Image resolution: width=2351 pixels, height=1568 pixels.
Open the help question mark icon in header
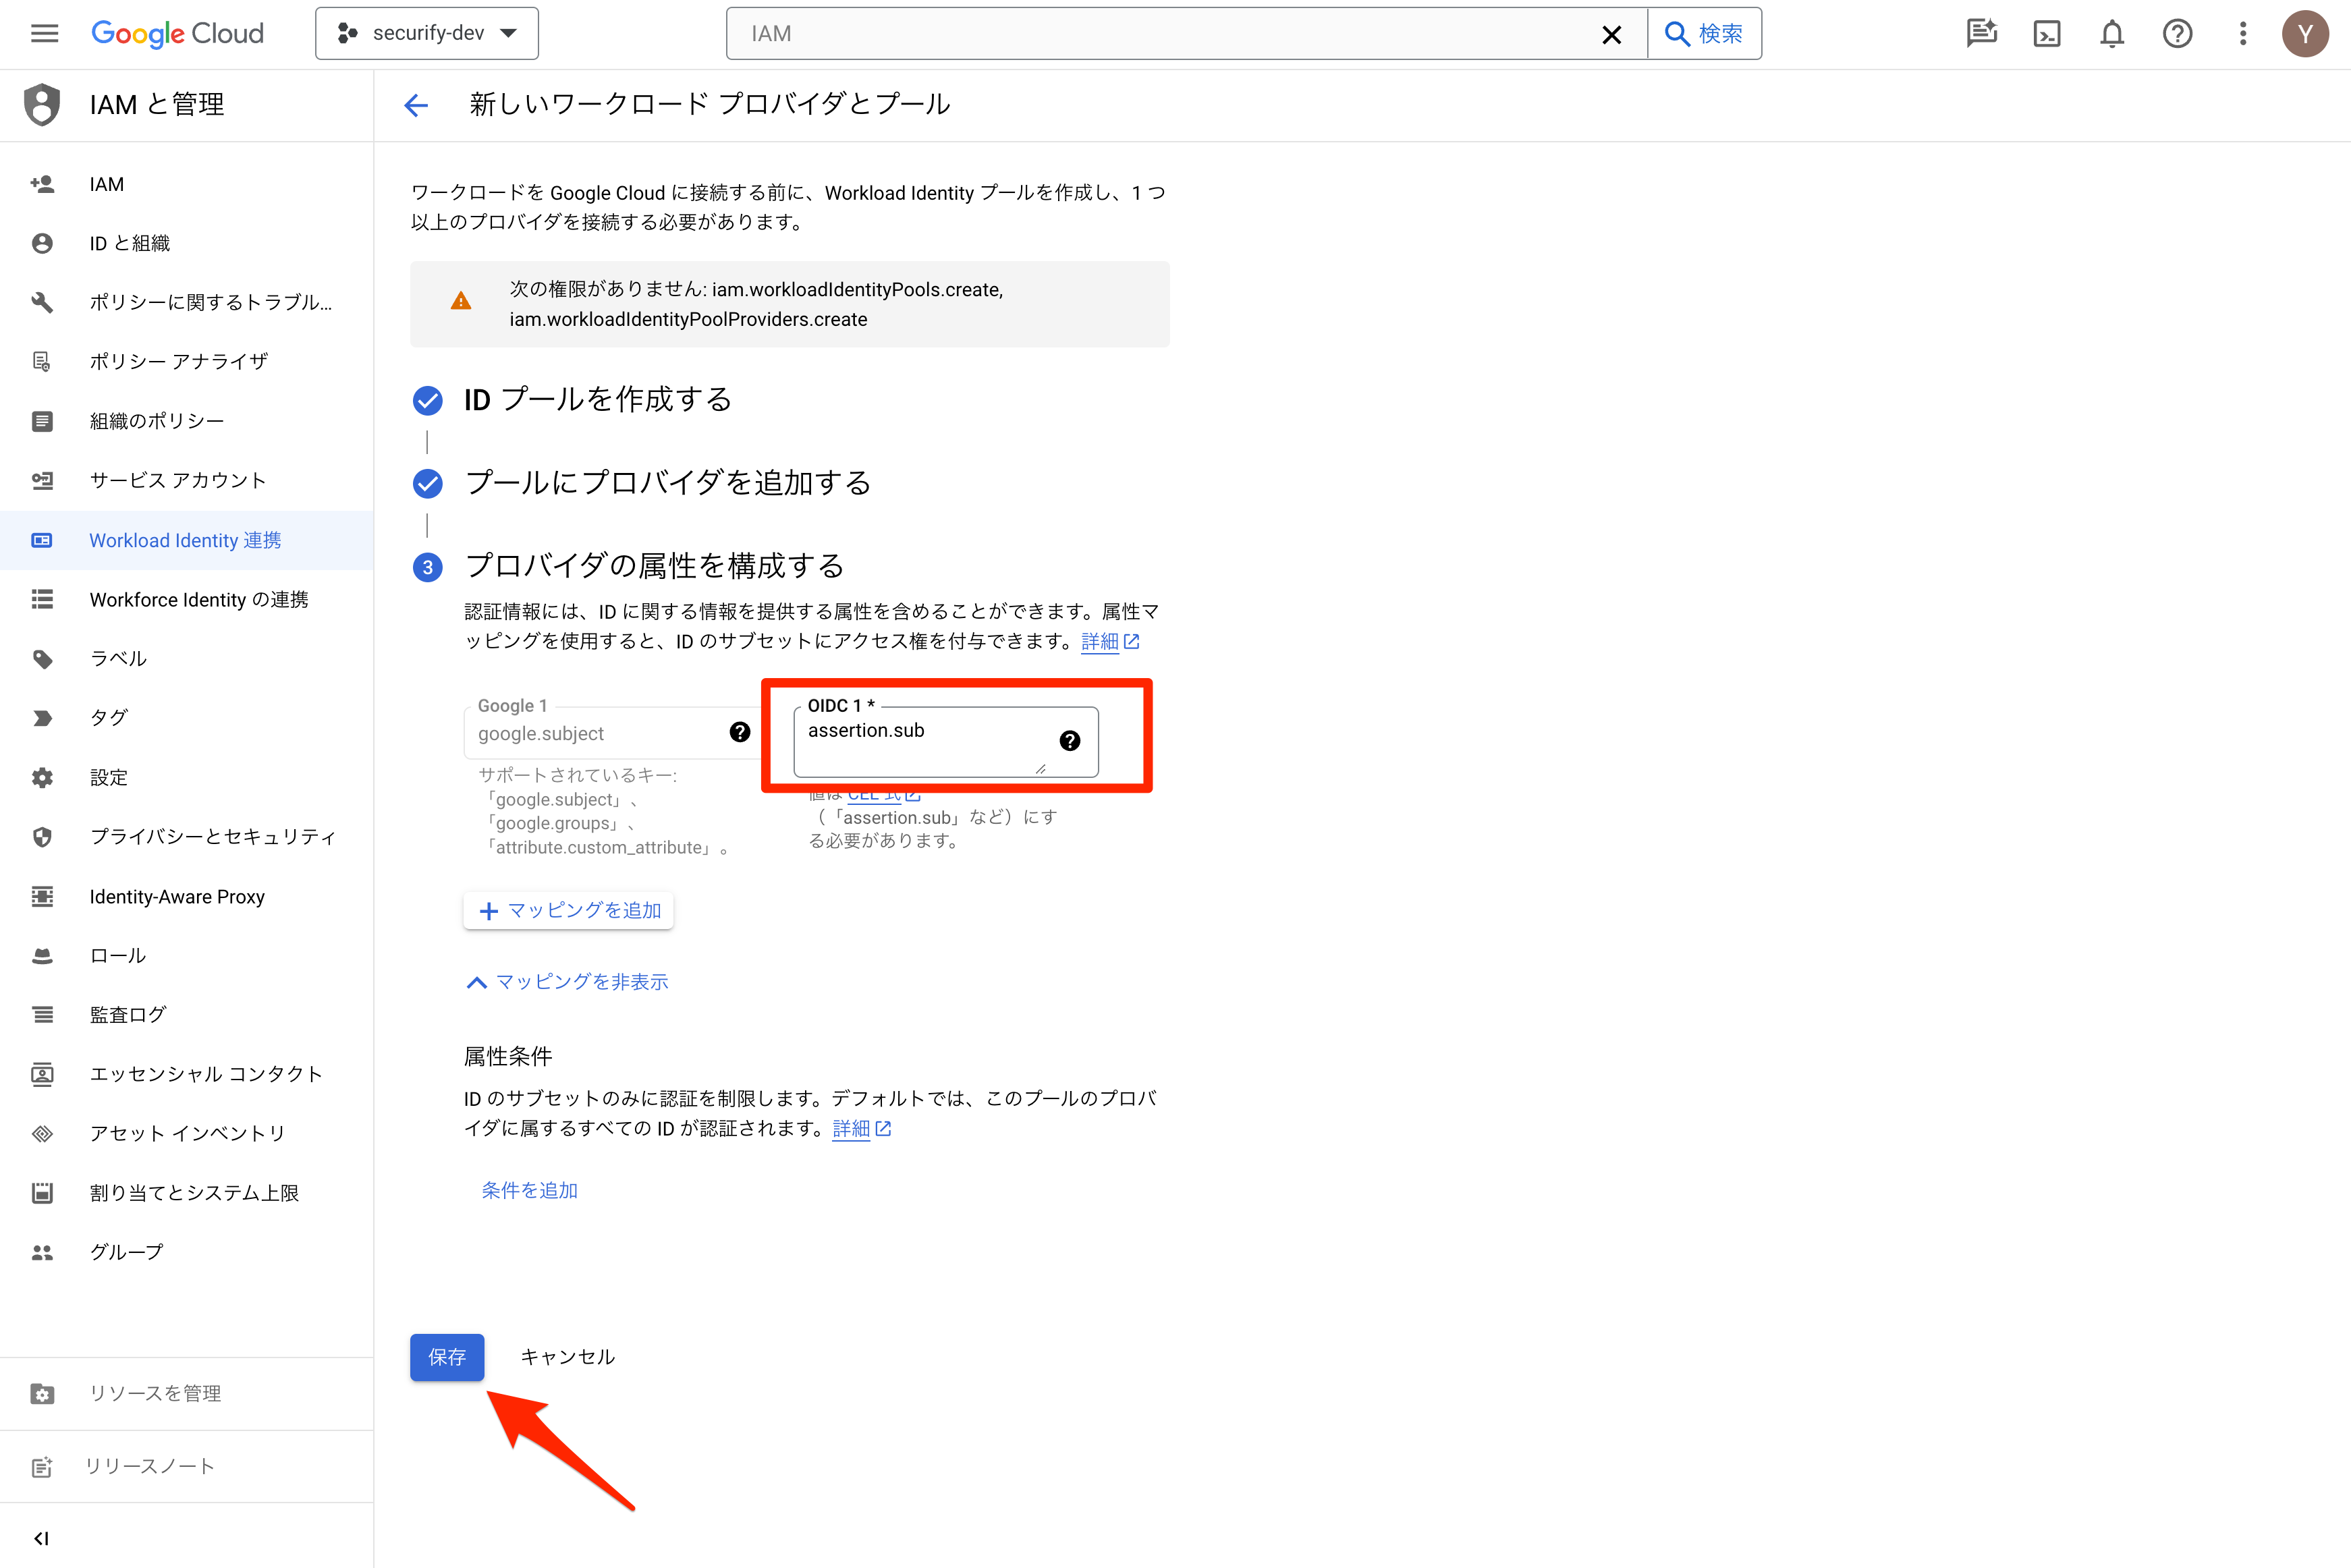coord(2177,34)
